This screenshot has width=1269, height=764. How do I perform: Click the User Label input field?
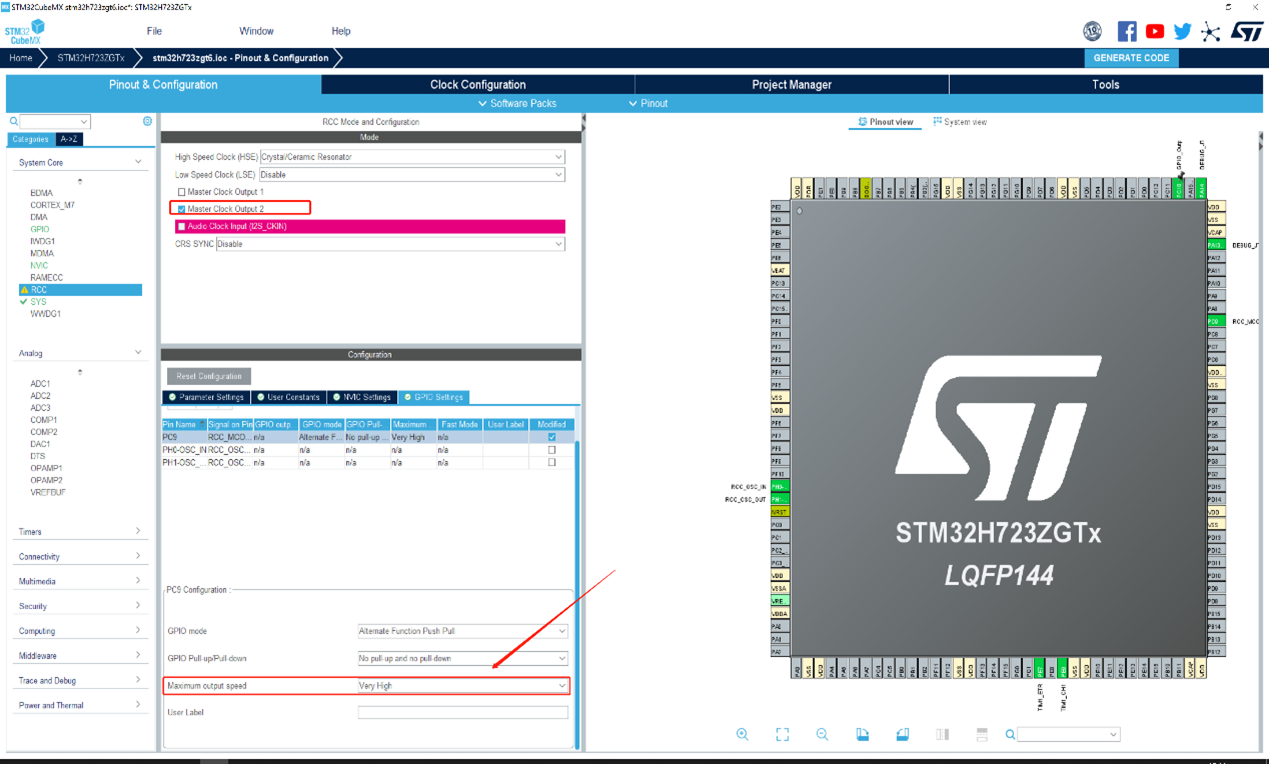[x=463, y=713]
